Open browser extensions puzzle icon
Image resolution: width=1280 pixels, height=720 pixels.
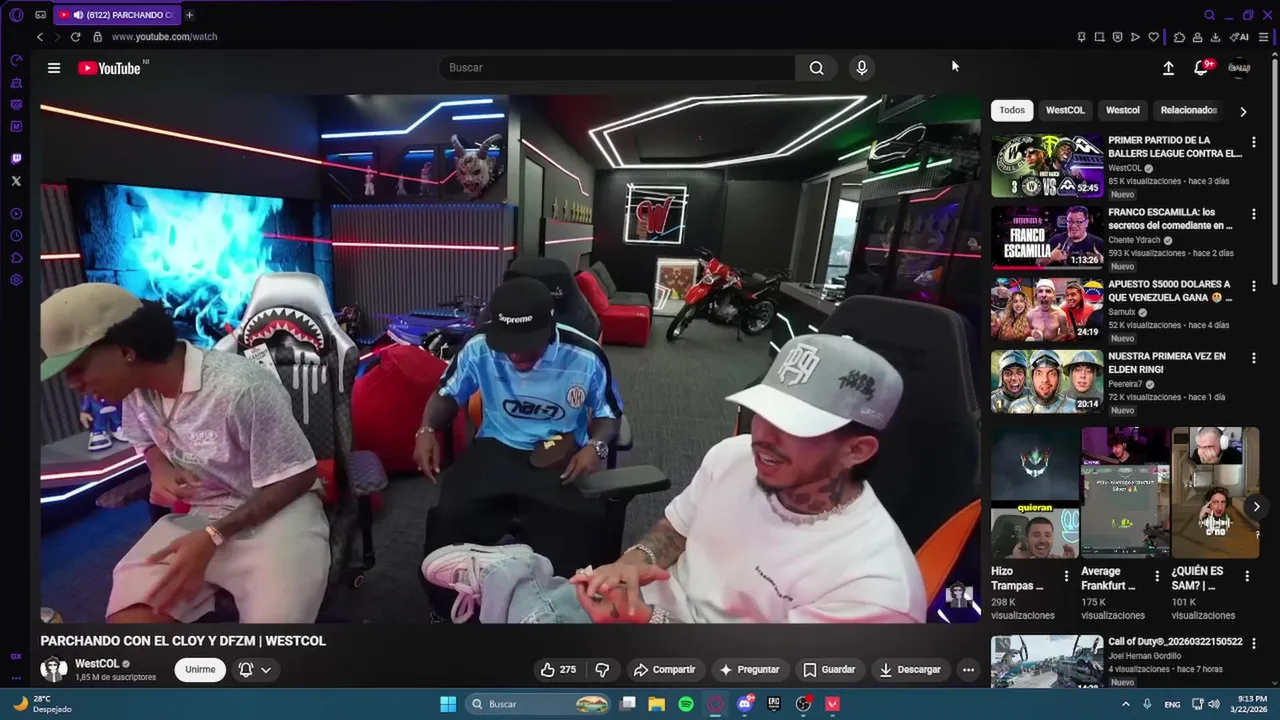(1179, 37)
